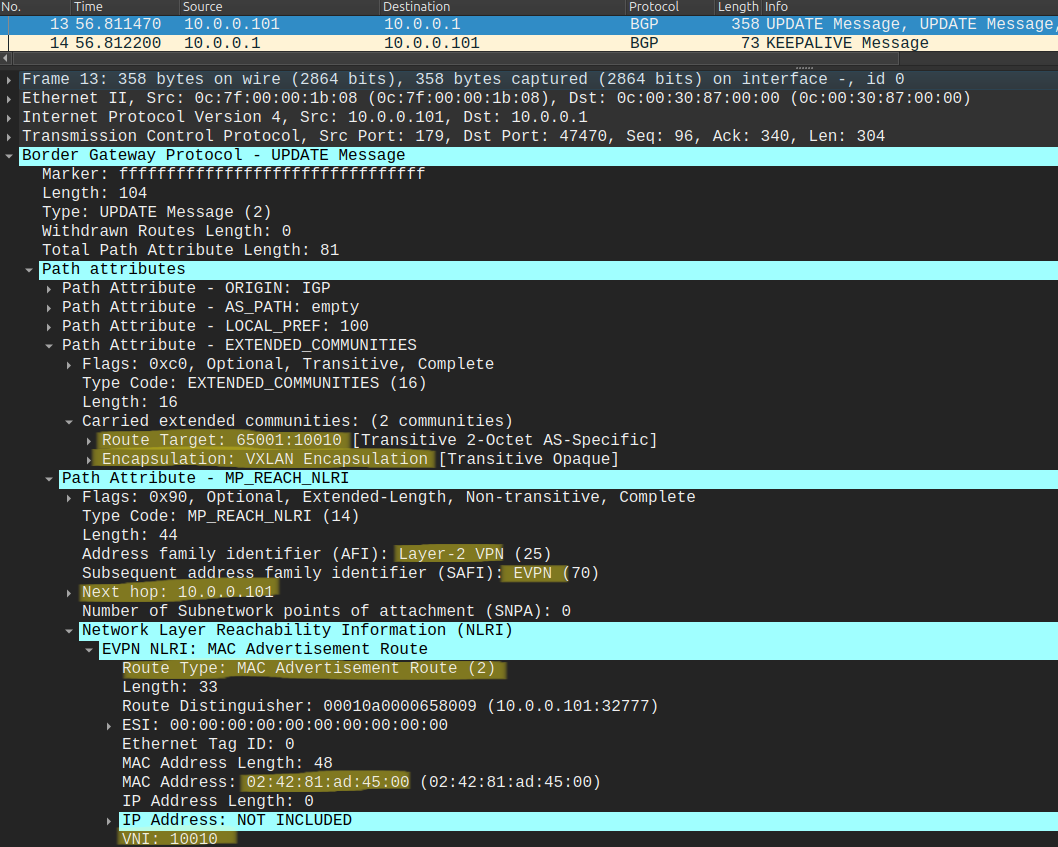Screen dimensions: 1058x847
Task: Expand Next hop: 10.0.0.101 row
Action: [x=69, y=593]
